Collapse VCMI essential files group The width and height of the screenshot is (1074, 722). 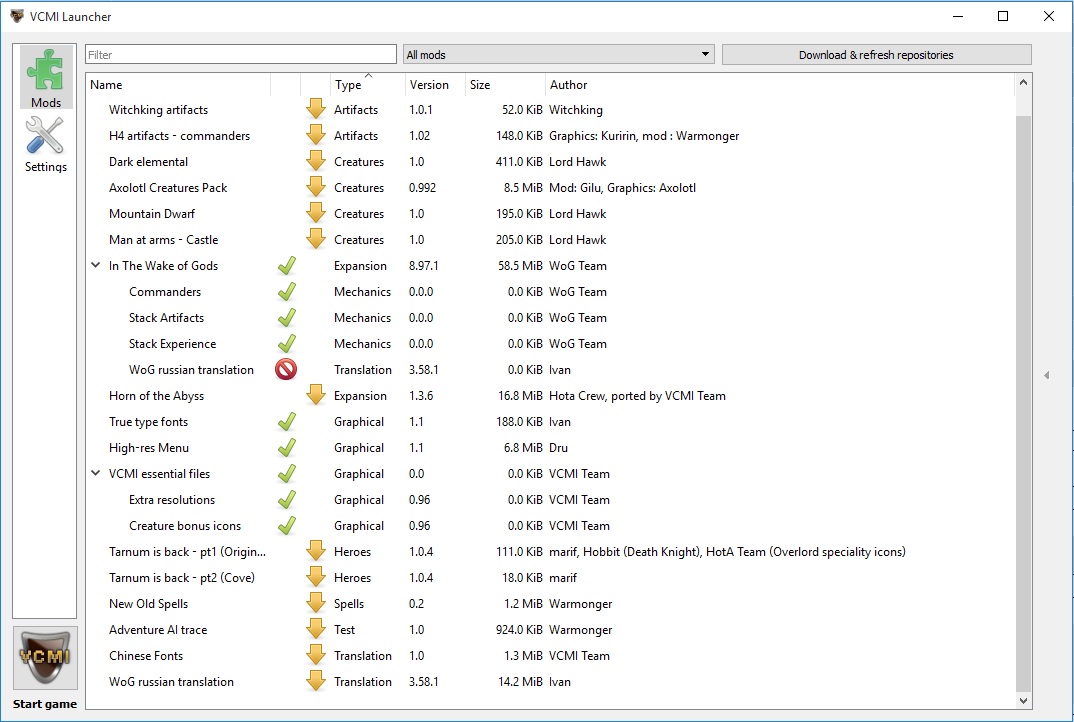(x=96, y=474)
